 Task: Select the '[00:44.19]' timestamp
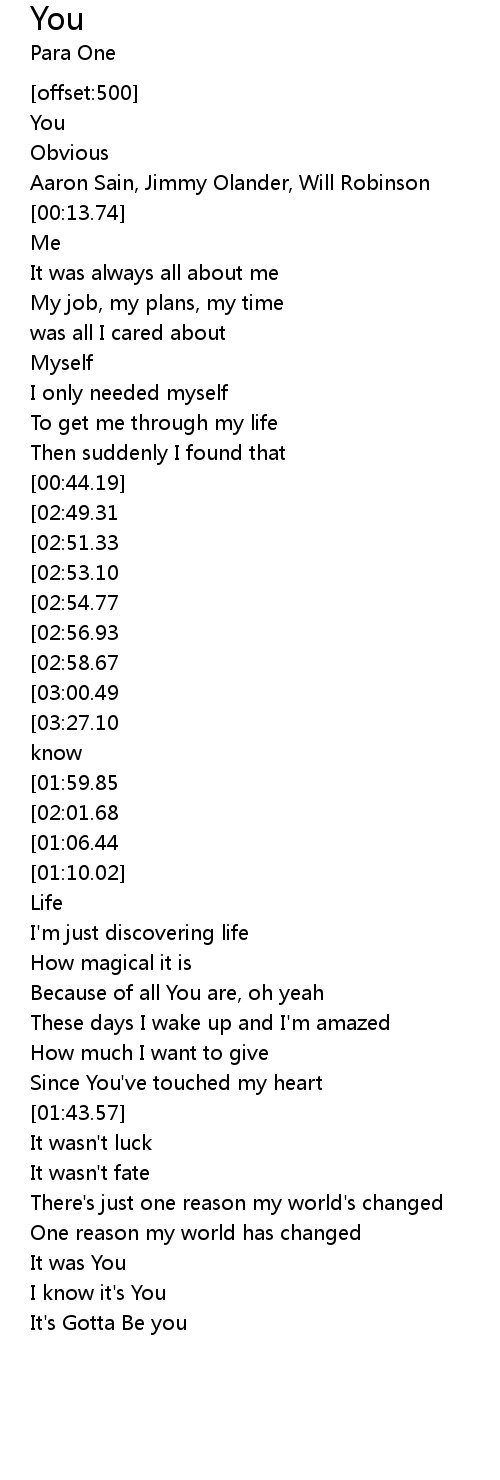tap(78, 483)
